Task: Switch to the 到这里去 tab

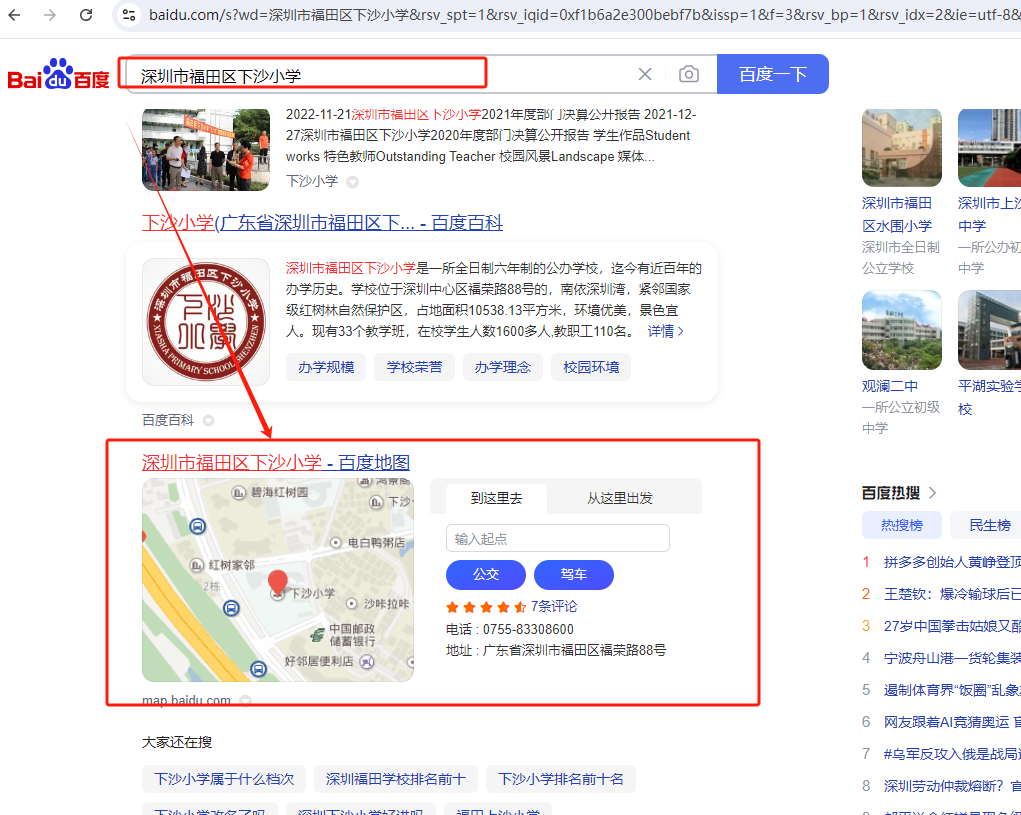Action: pyautogui.click(x=496, y=498)
